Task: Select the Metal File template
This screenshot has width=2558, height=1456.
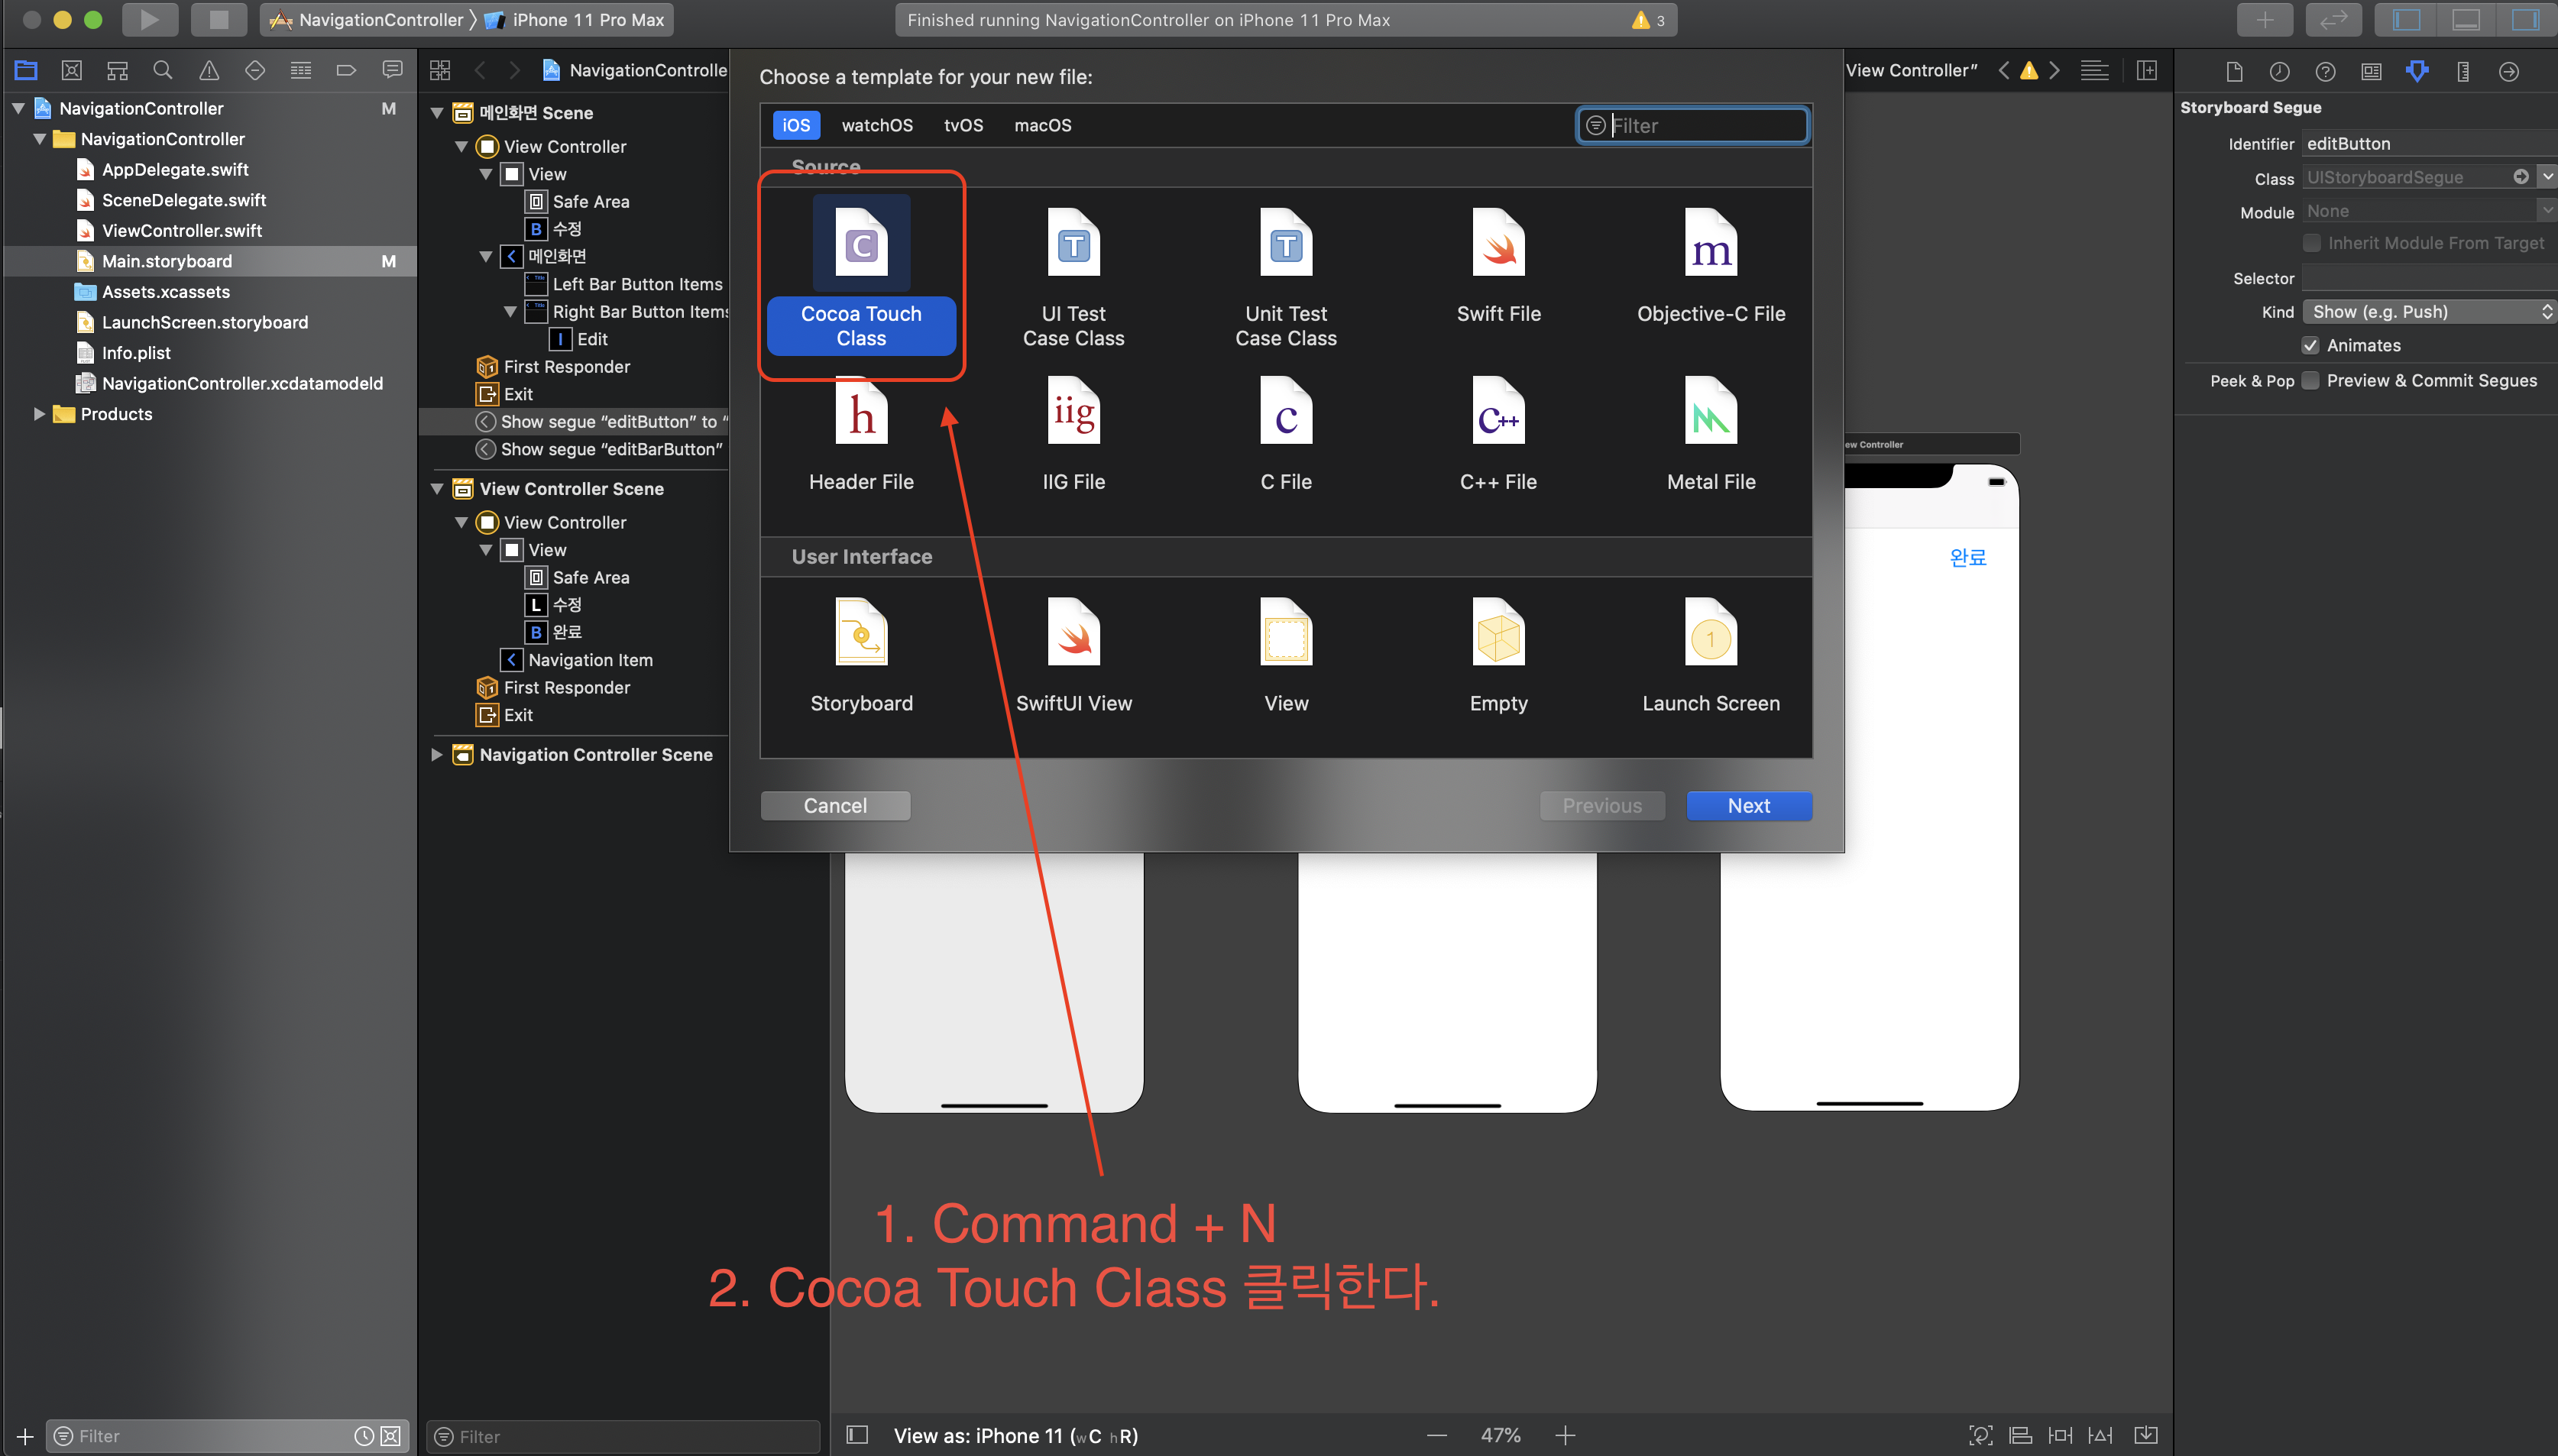Action: pos(1710,412)
